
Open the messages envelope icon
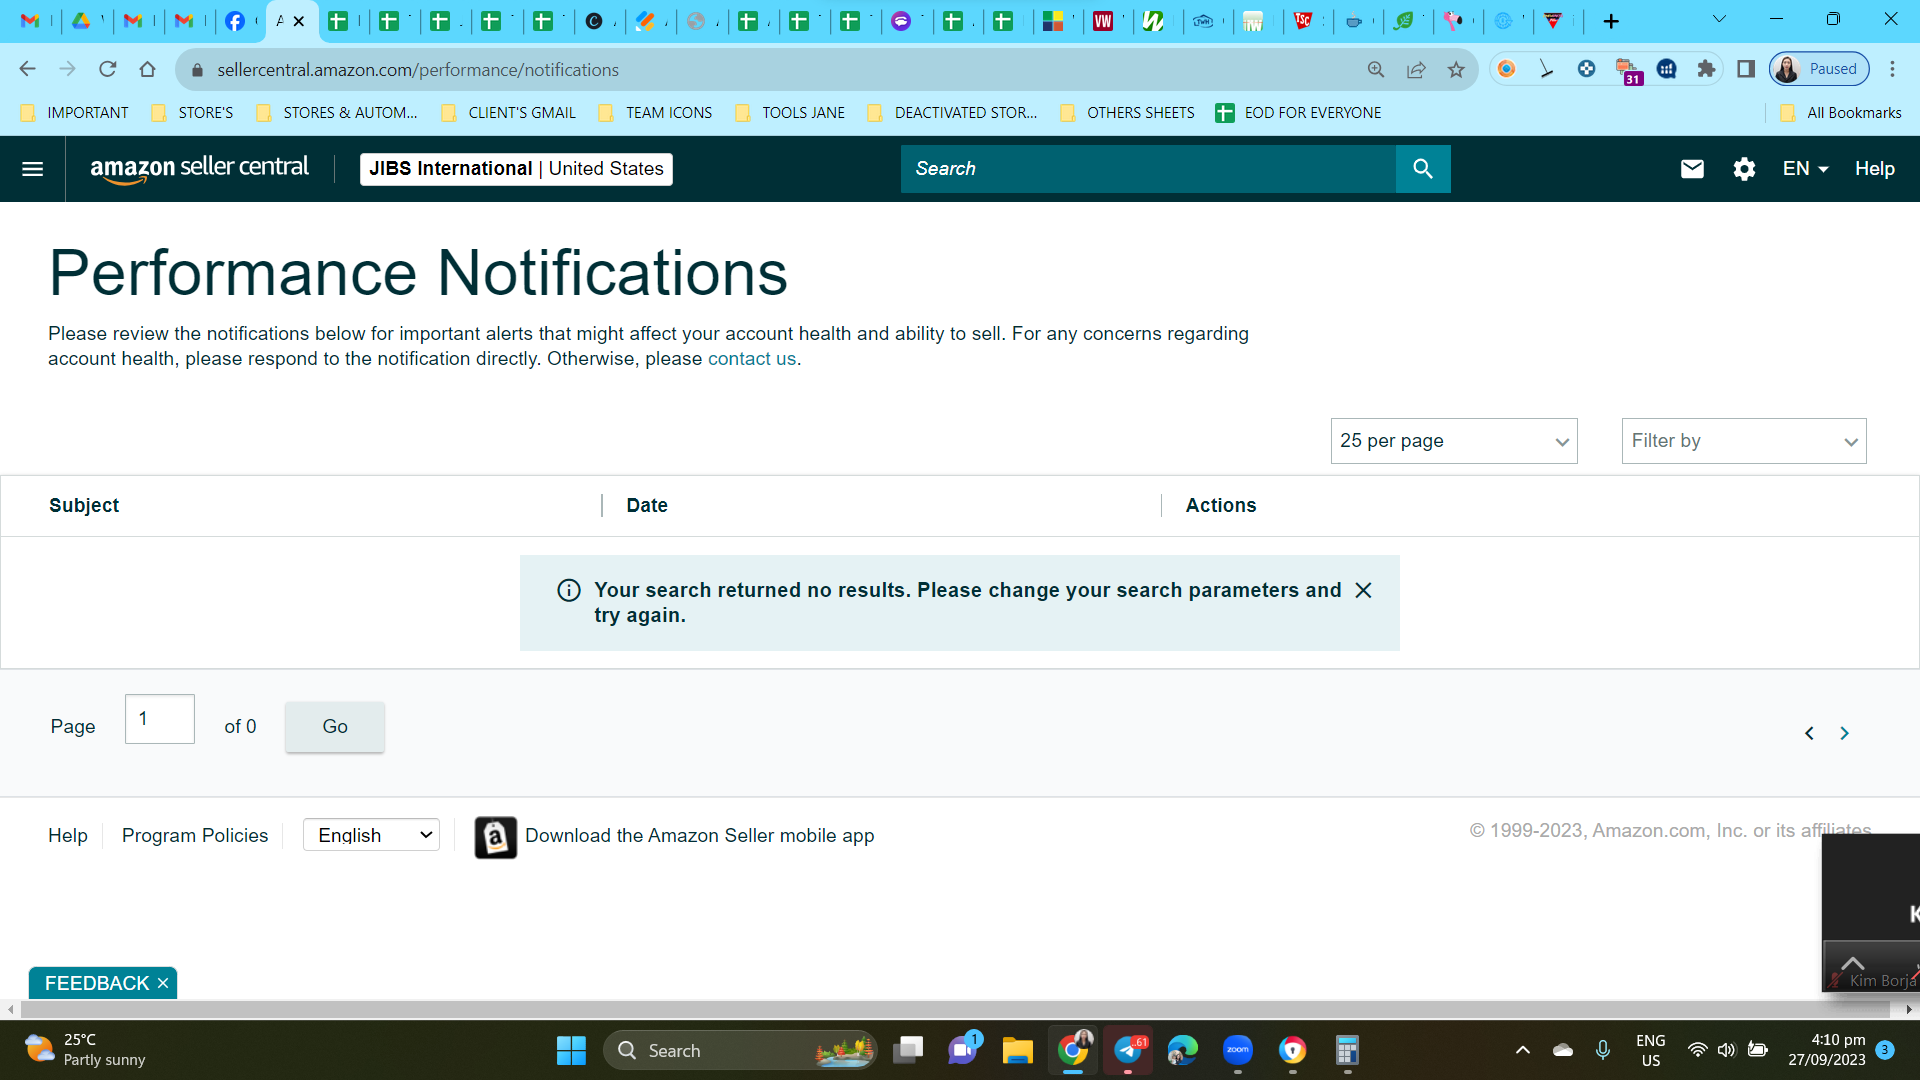1692,169
